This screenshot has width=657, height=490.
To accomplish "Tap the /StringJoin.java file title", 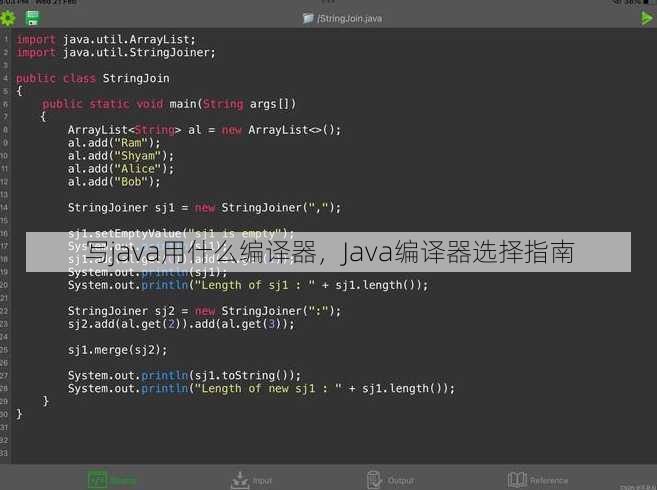I will (x=349, y=18).
